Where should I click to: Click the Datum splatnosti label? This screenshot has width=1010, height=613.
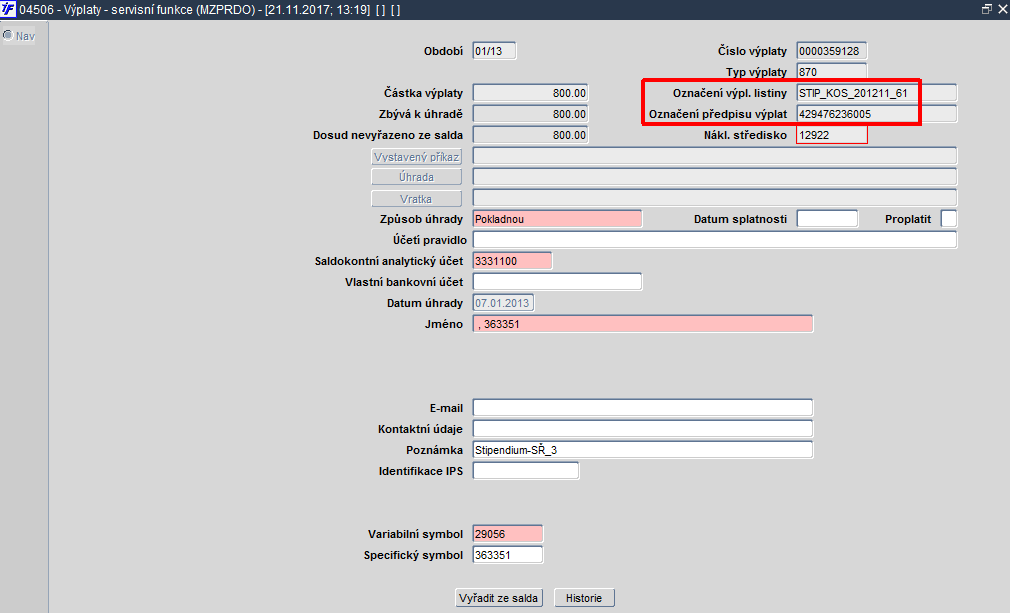click(x=740, y=220)
